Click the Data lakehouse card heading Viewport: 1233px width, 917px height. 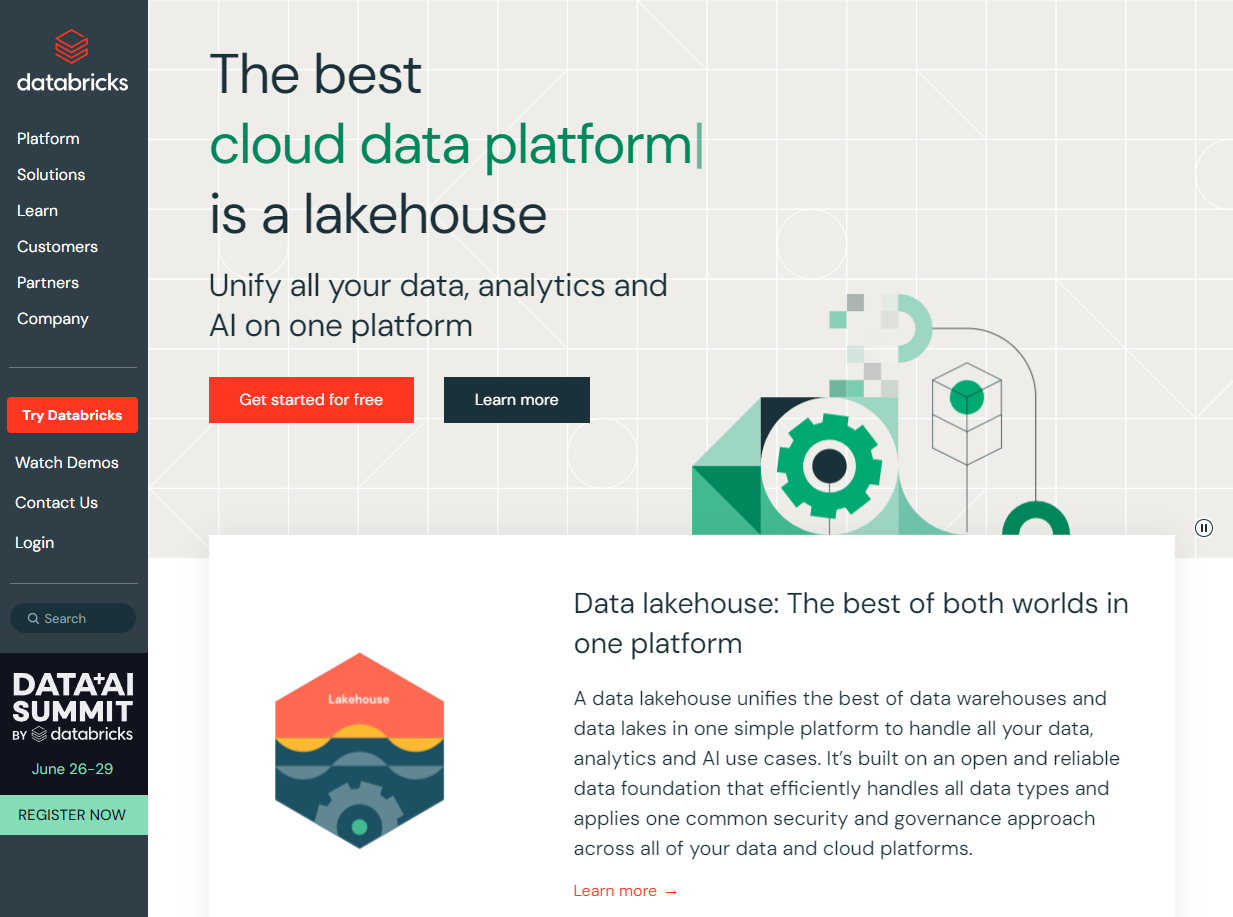pyautogui.click(x=851, y=623)
